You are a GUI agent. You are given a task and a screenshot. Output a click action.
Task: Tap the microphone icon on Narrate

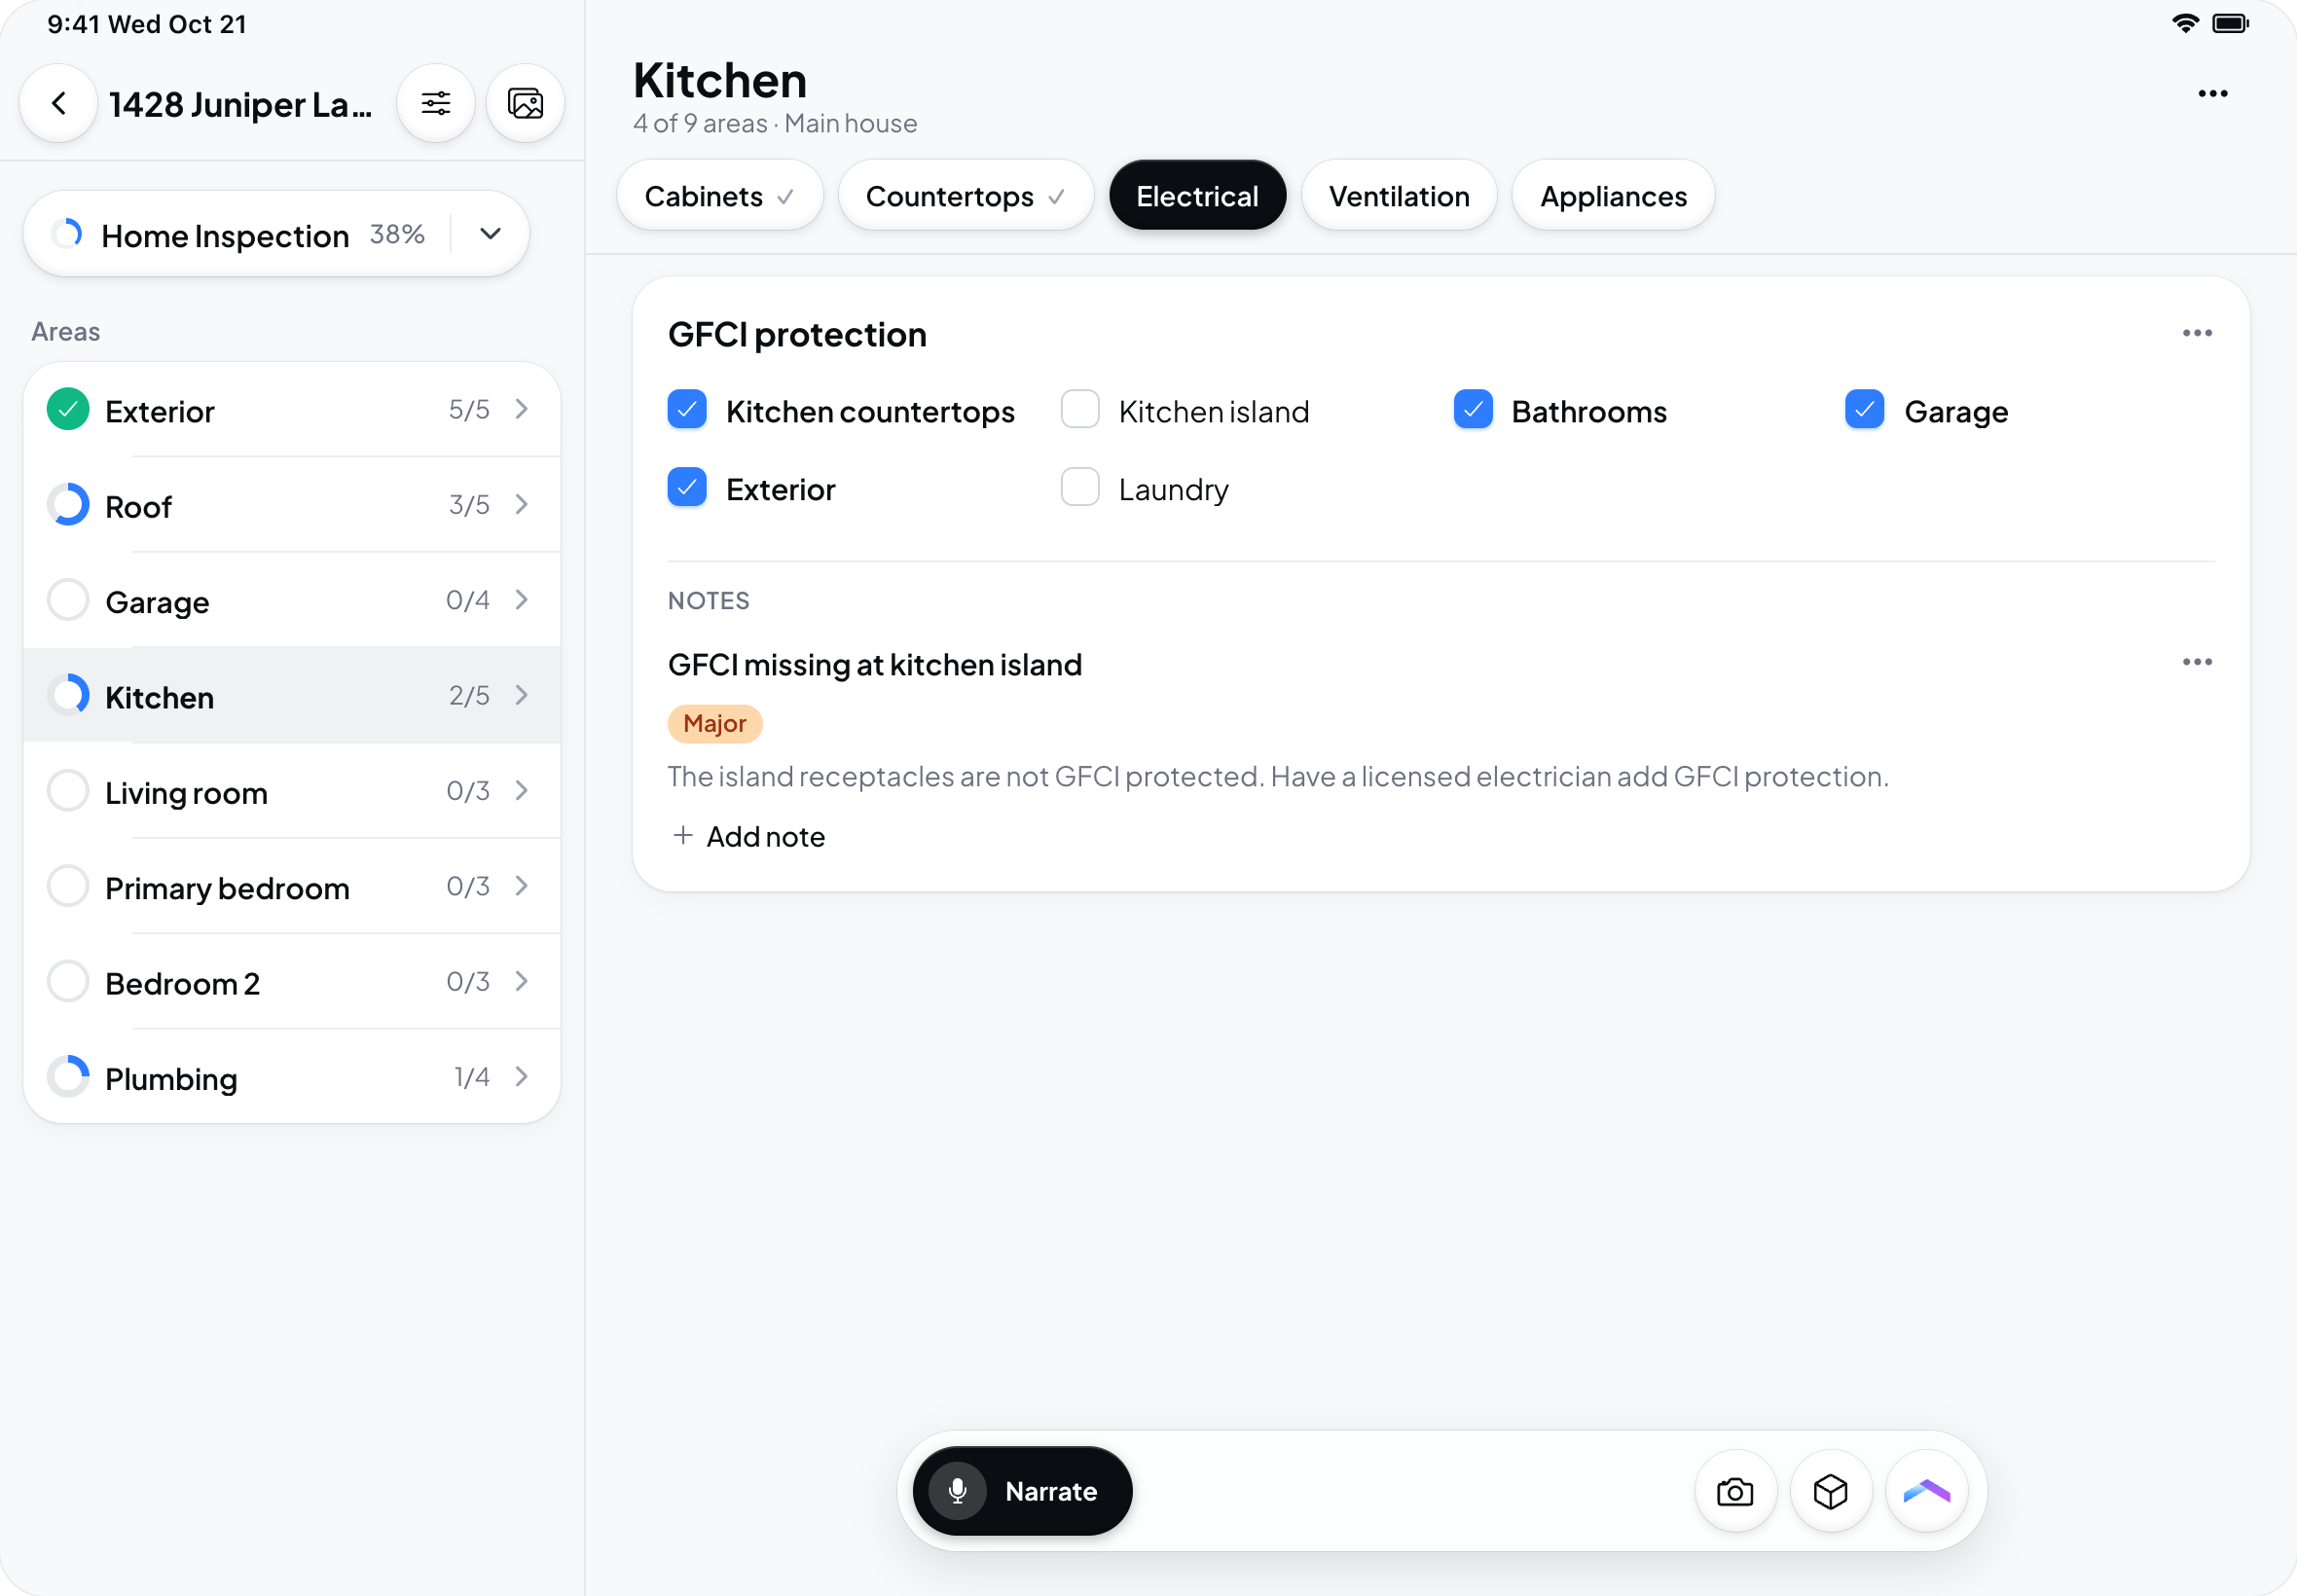(958, 1492)
